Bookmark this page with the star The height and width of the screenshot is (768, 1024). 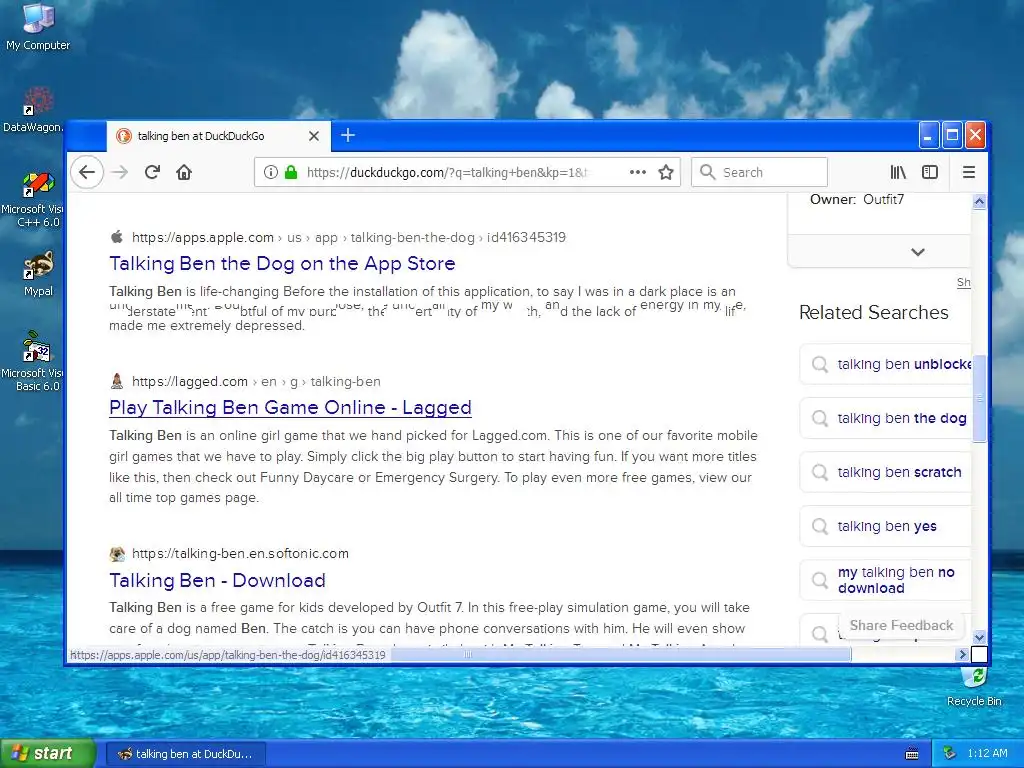pyautogui.click(x=666, y=172)
